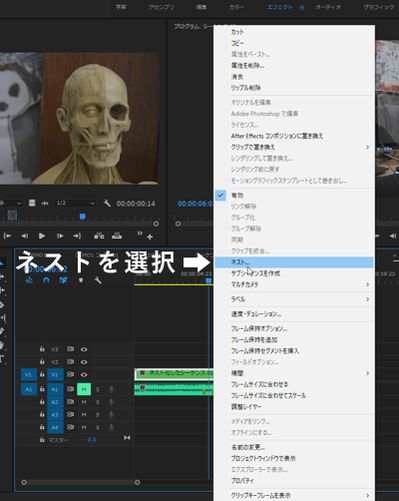Toggle insert-as-nest sequence icon in timeline
This screenshot has width=399, height=501.
(29, 280)
